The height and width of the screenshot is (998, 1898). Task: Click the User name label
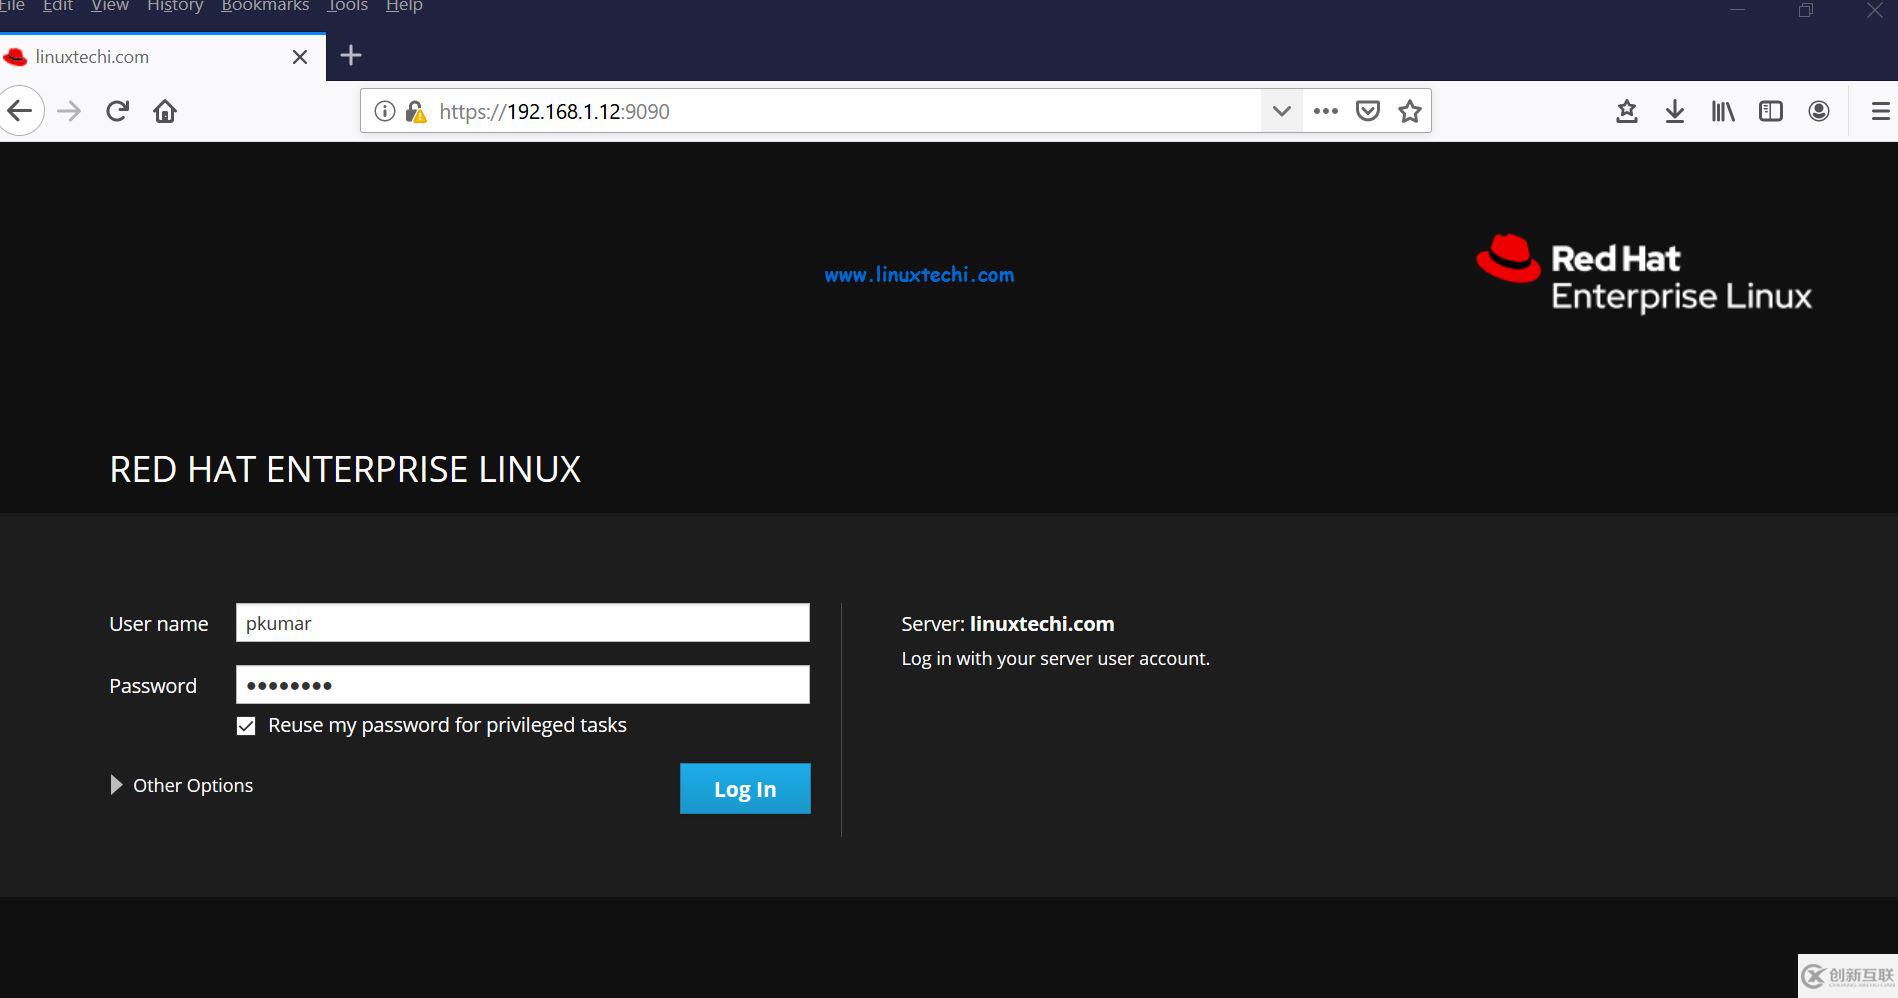click(158, 624)
